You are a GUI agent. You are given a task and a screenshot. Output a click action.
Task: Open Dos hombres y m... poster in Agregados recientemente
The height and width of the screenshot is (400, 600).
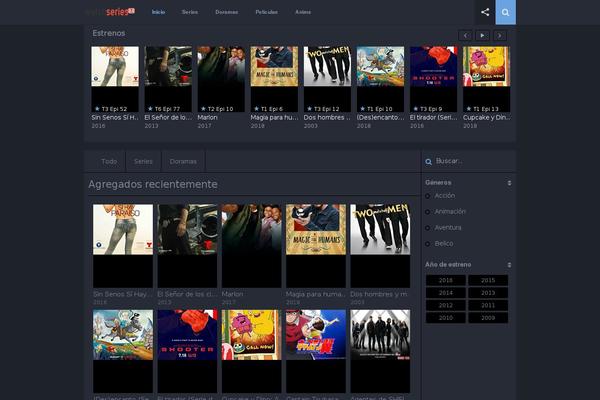tap(380, 246)
